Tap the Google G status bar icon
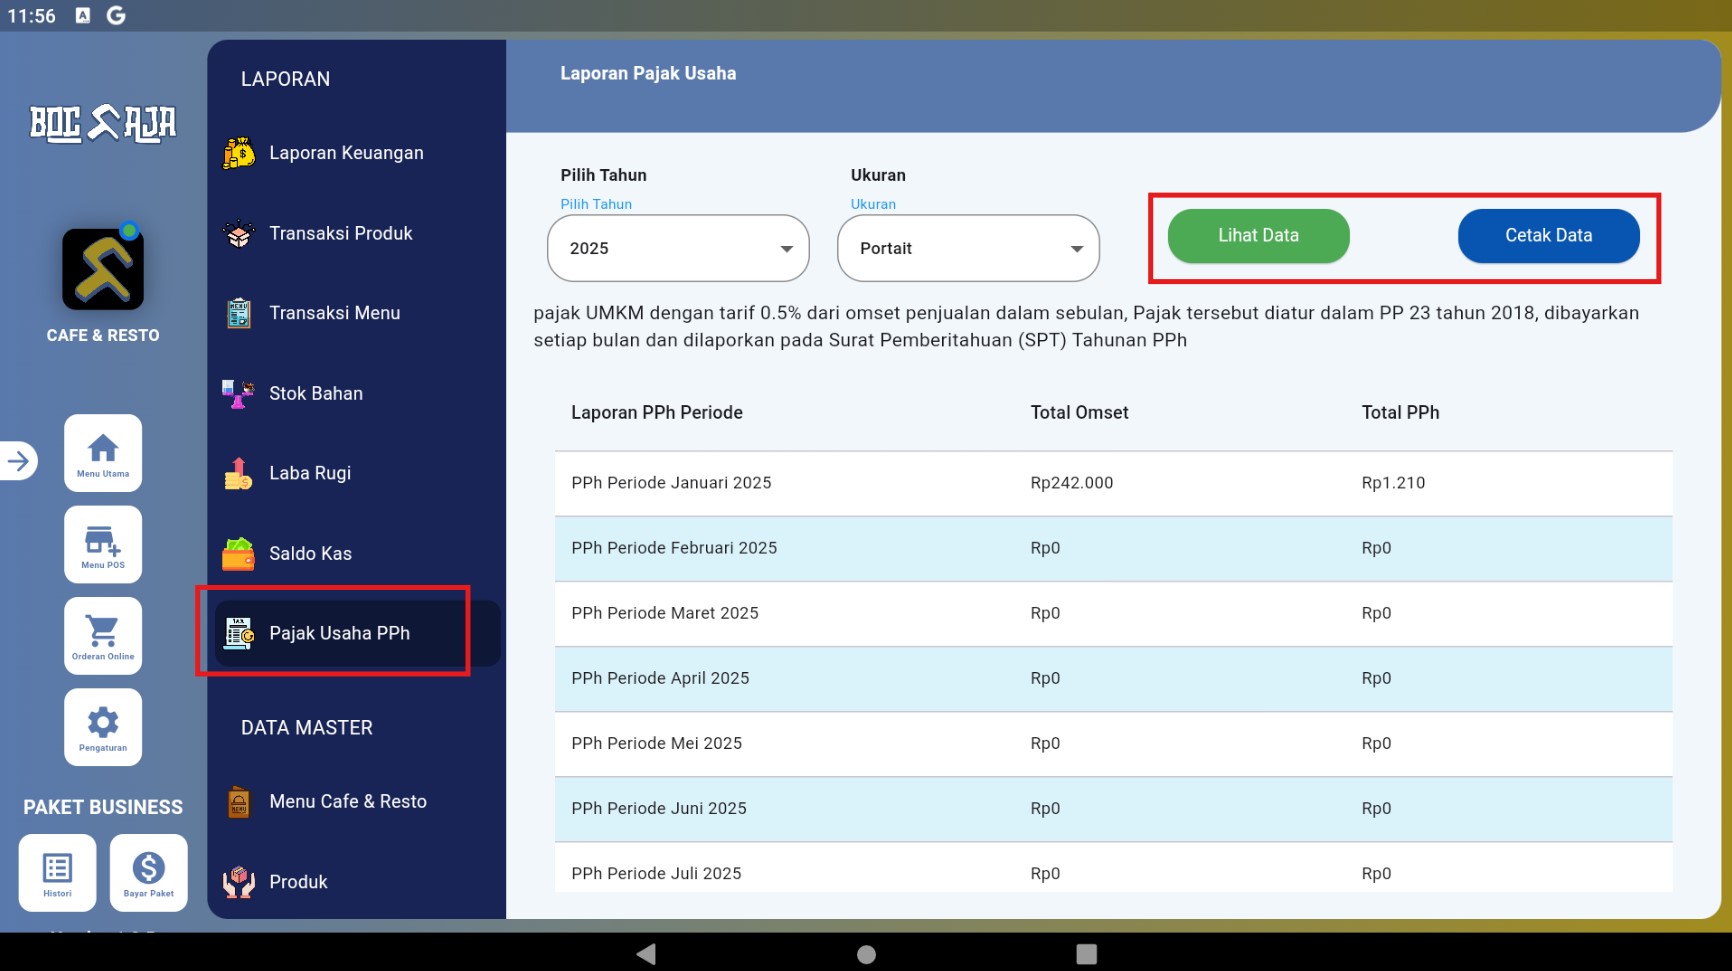The image size is (1732, 971). click(x=116, y=16)
